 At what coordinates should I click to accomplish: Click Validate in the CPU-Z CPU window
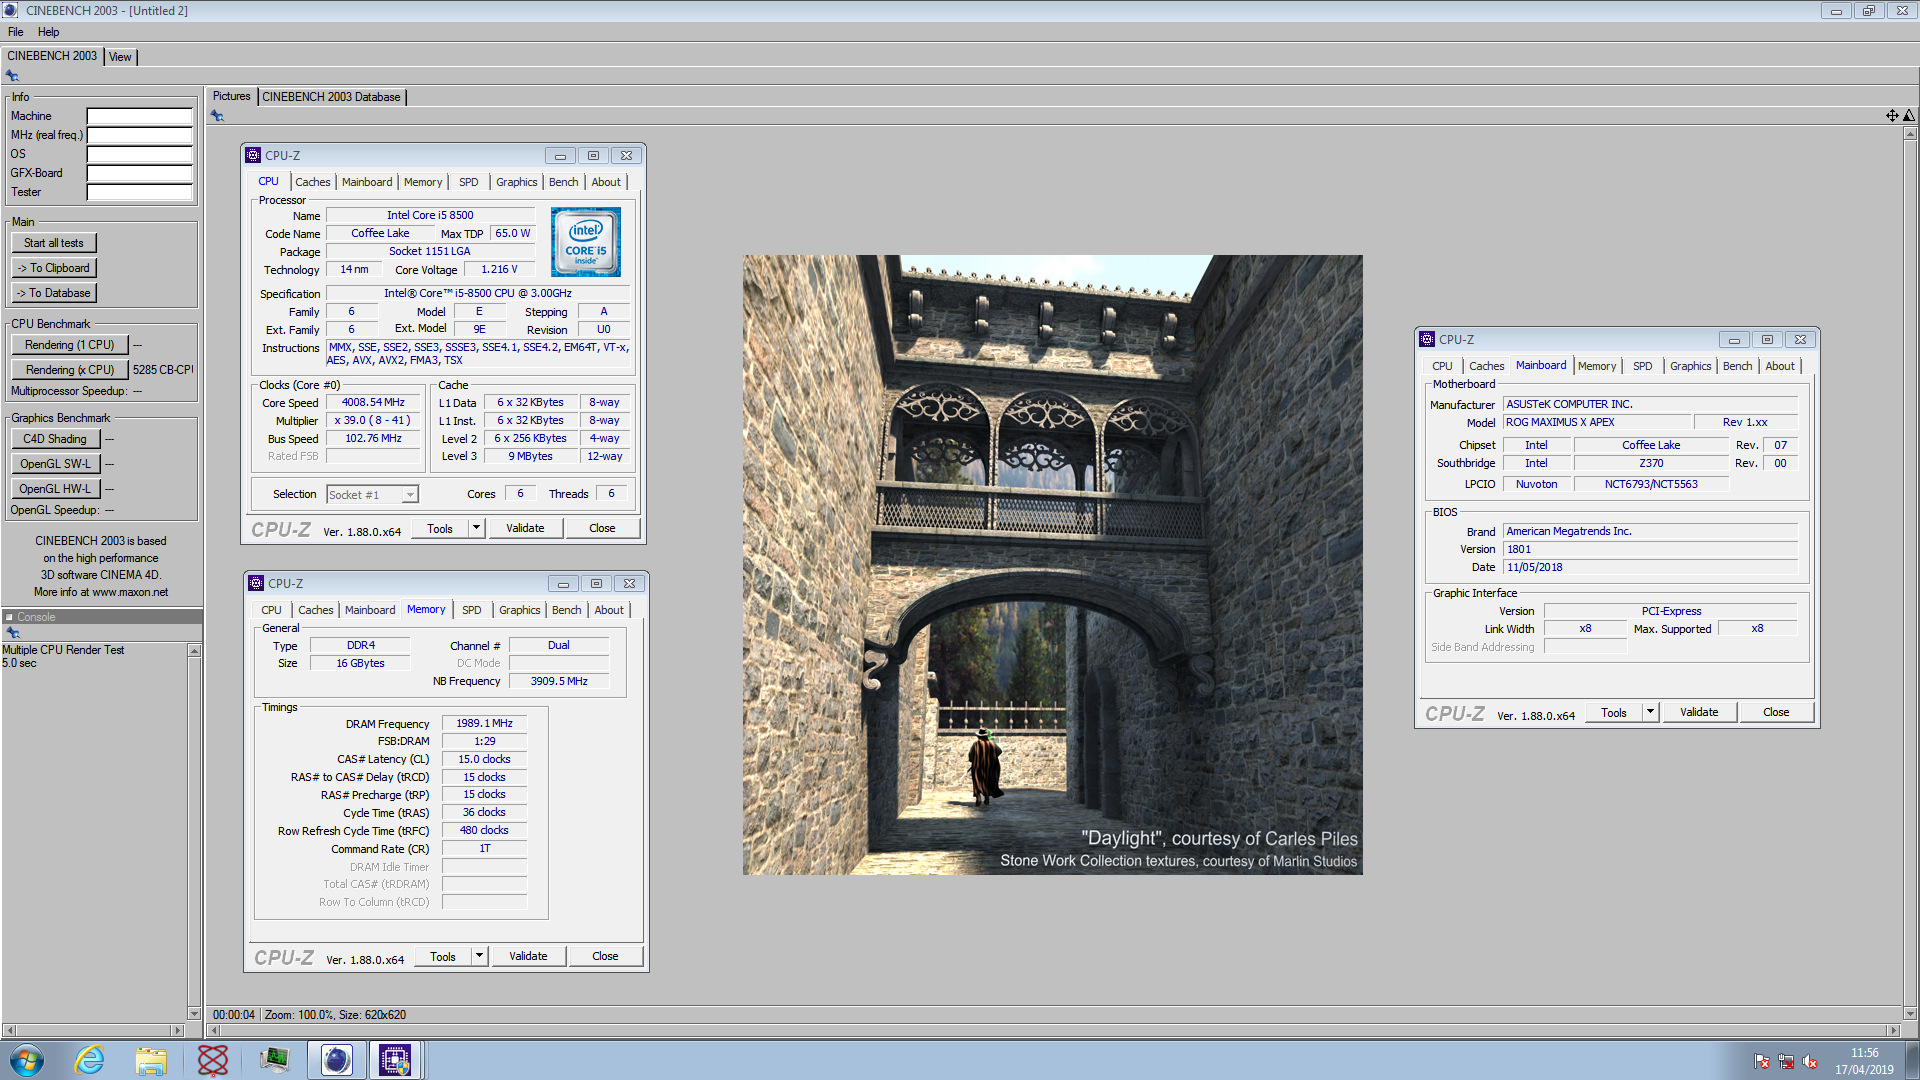pos(525,528)
